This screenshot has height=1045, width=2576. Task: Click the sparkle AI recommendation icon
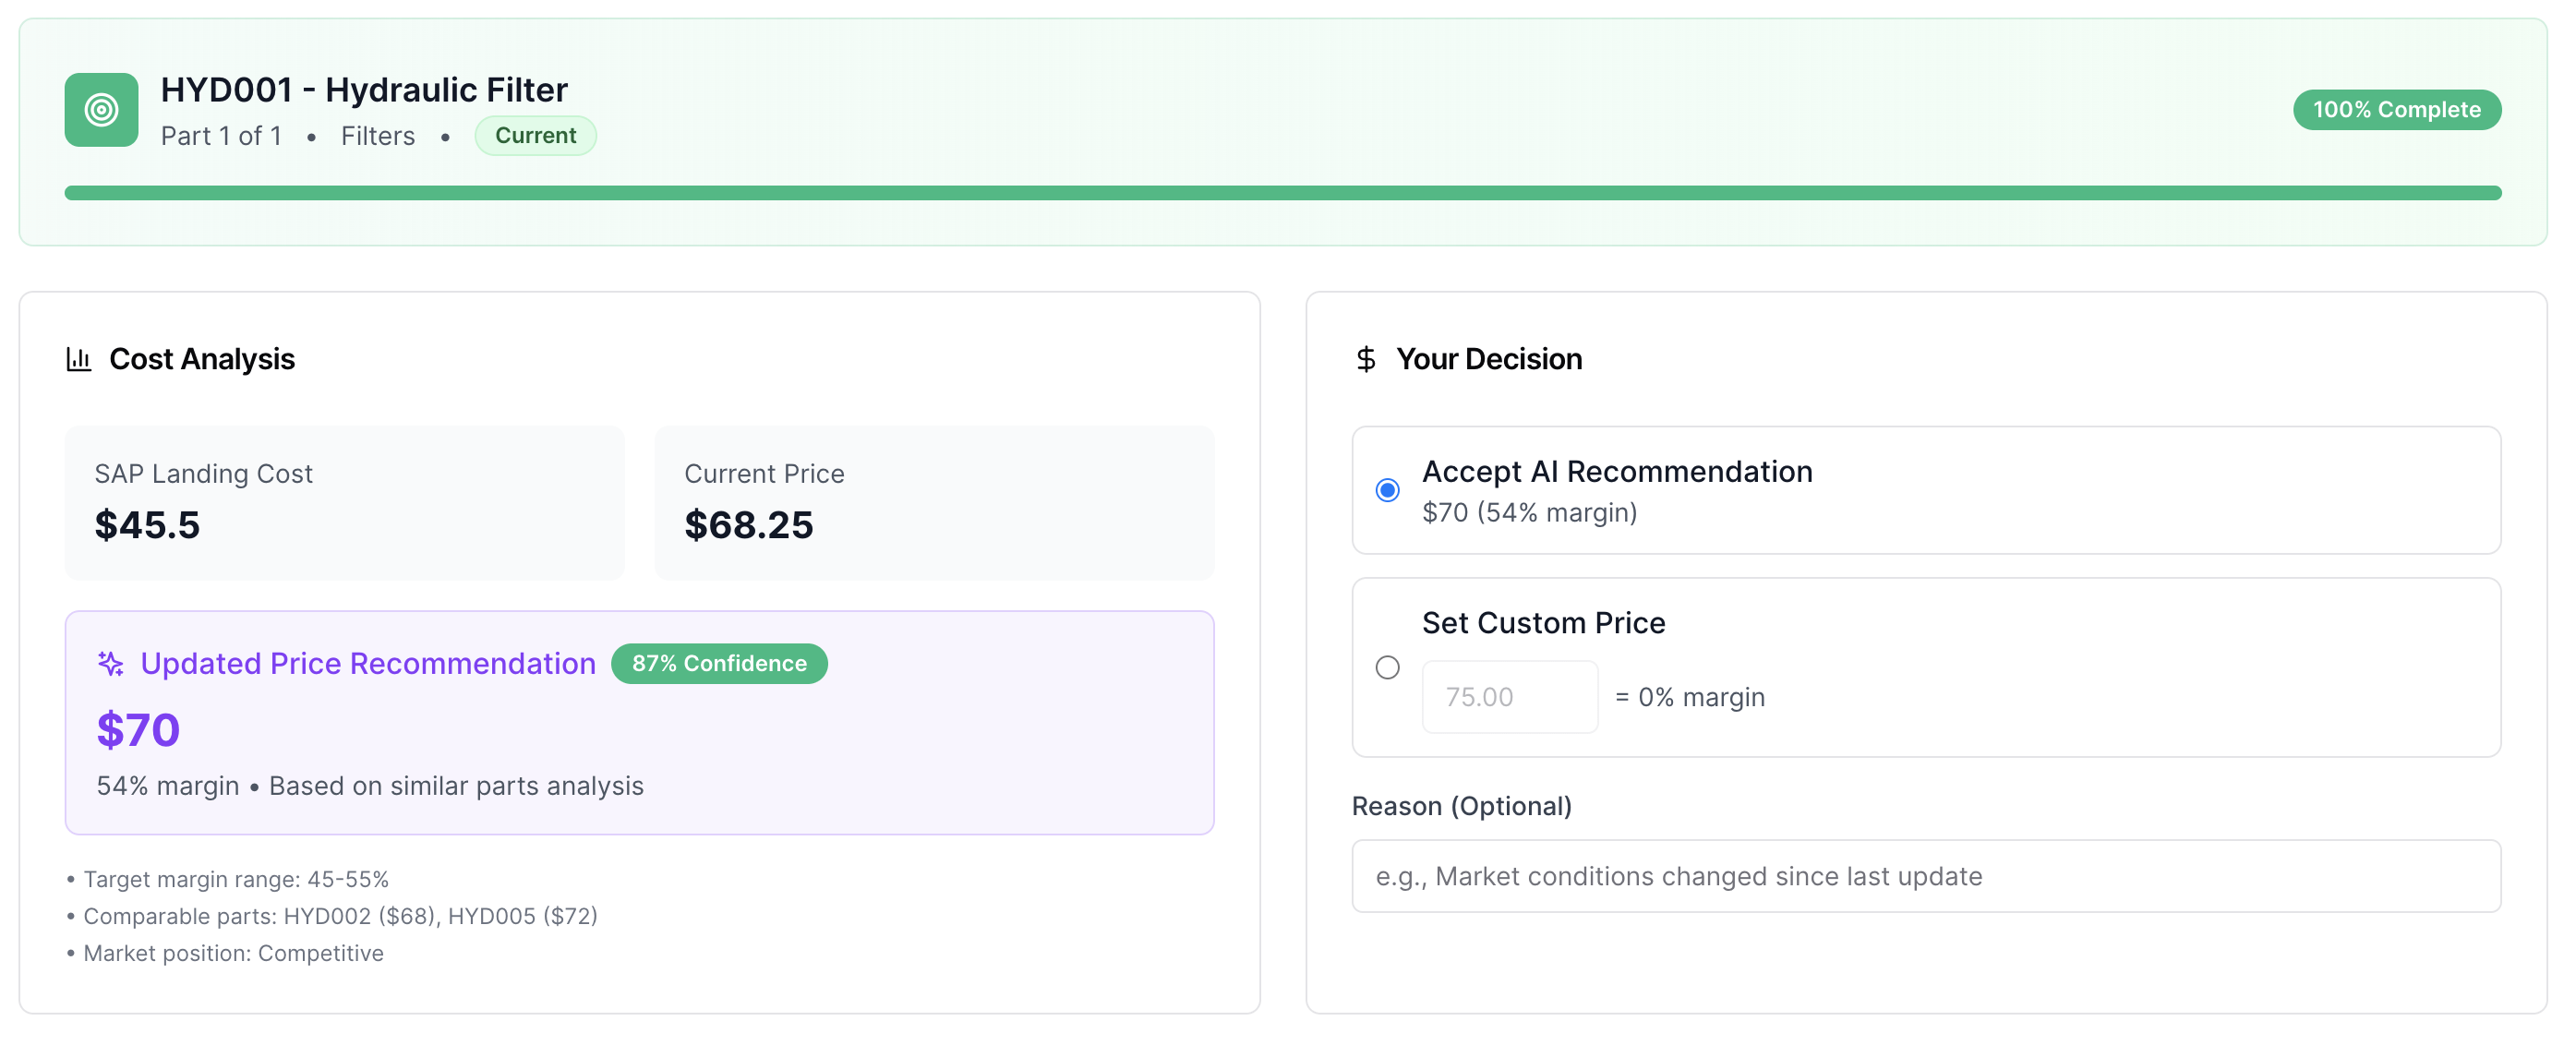tap(111, 663)
